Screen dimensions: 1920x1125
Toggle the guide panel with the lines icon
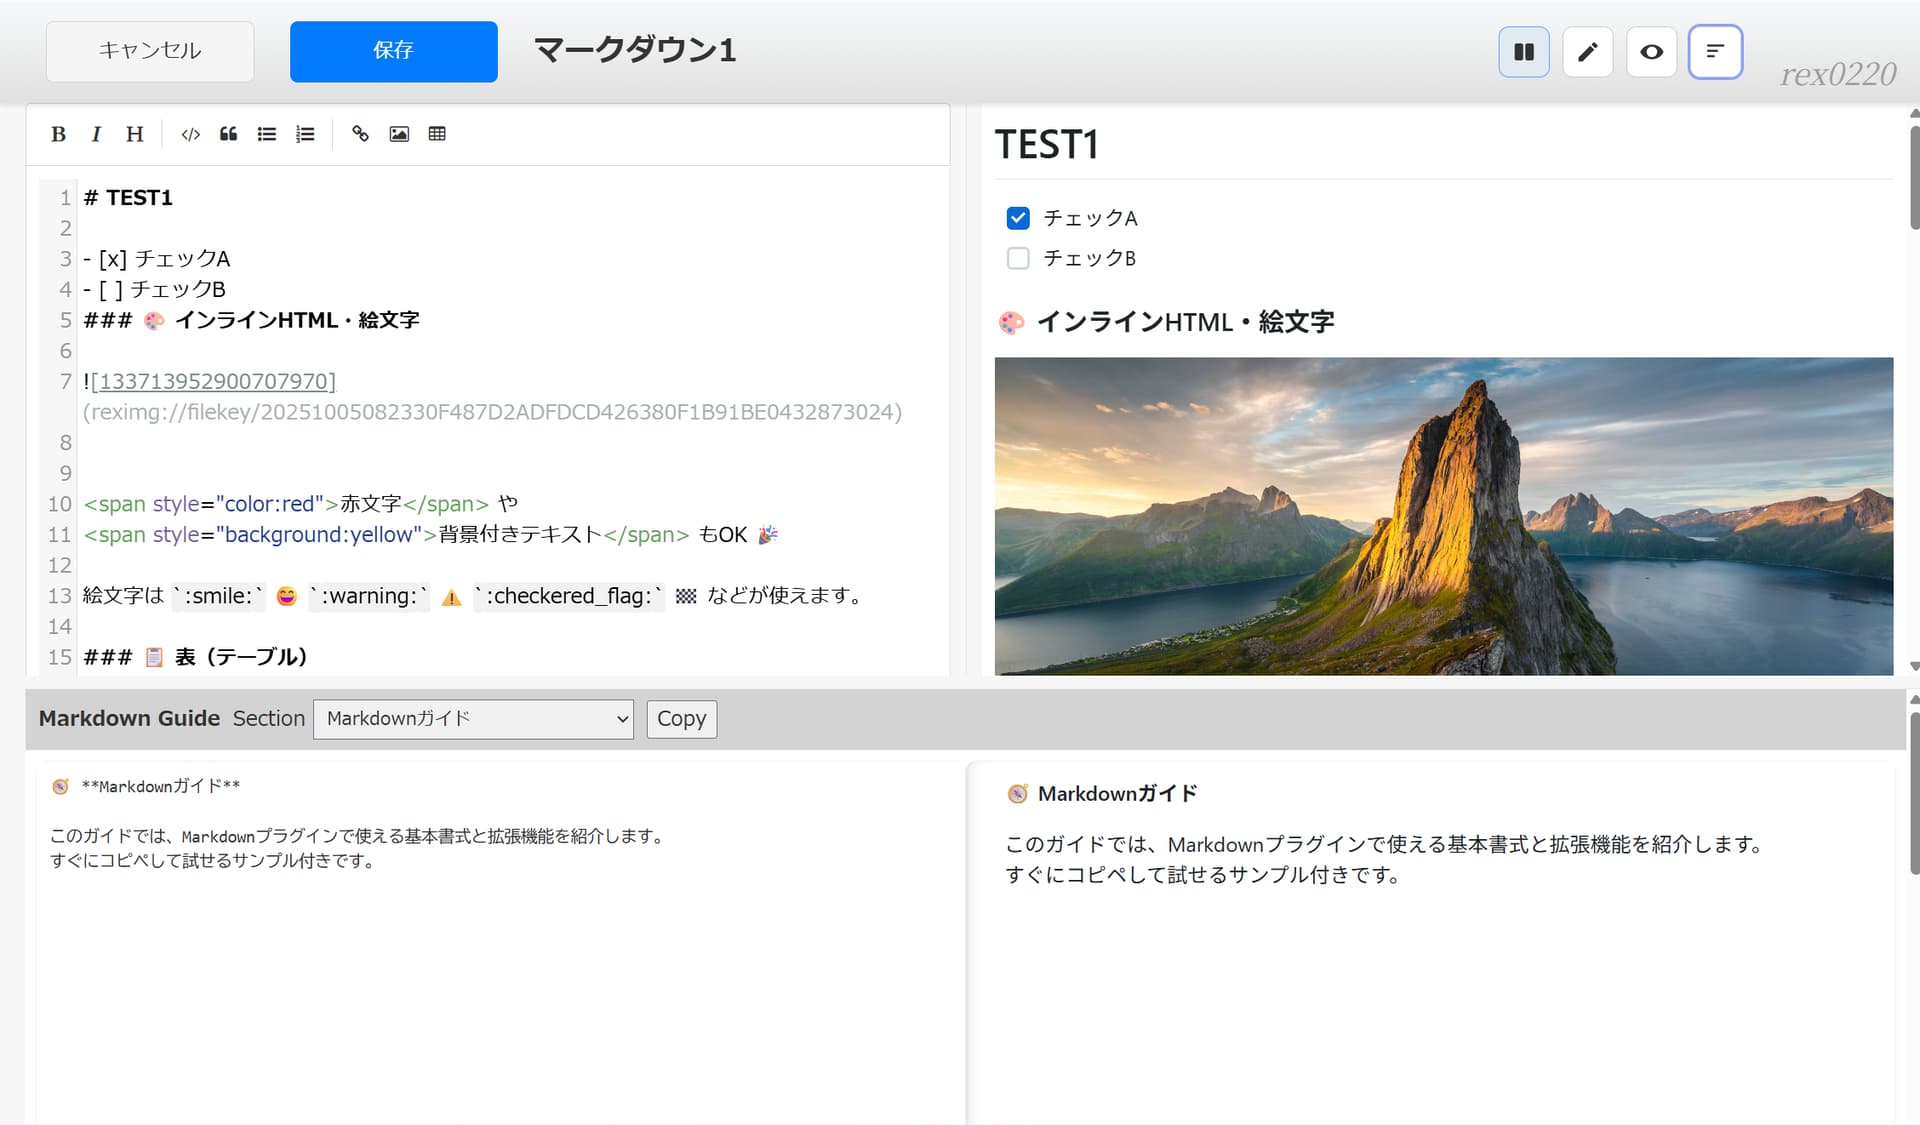coord(1715,52)
